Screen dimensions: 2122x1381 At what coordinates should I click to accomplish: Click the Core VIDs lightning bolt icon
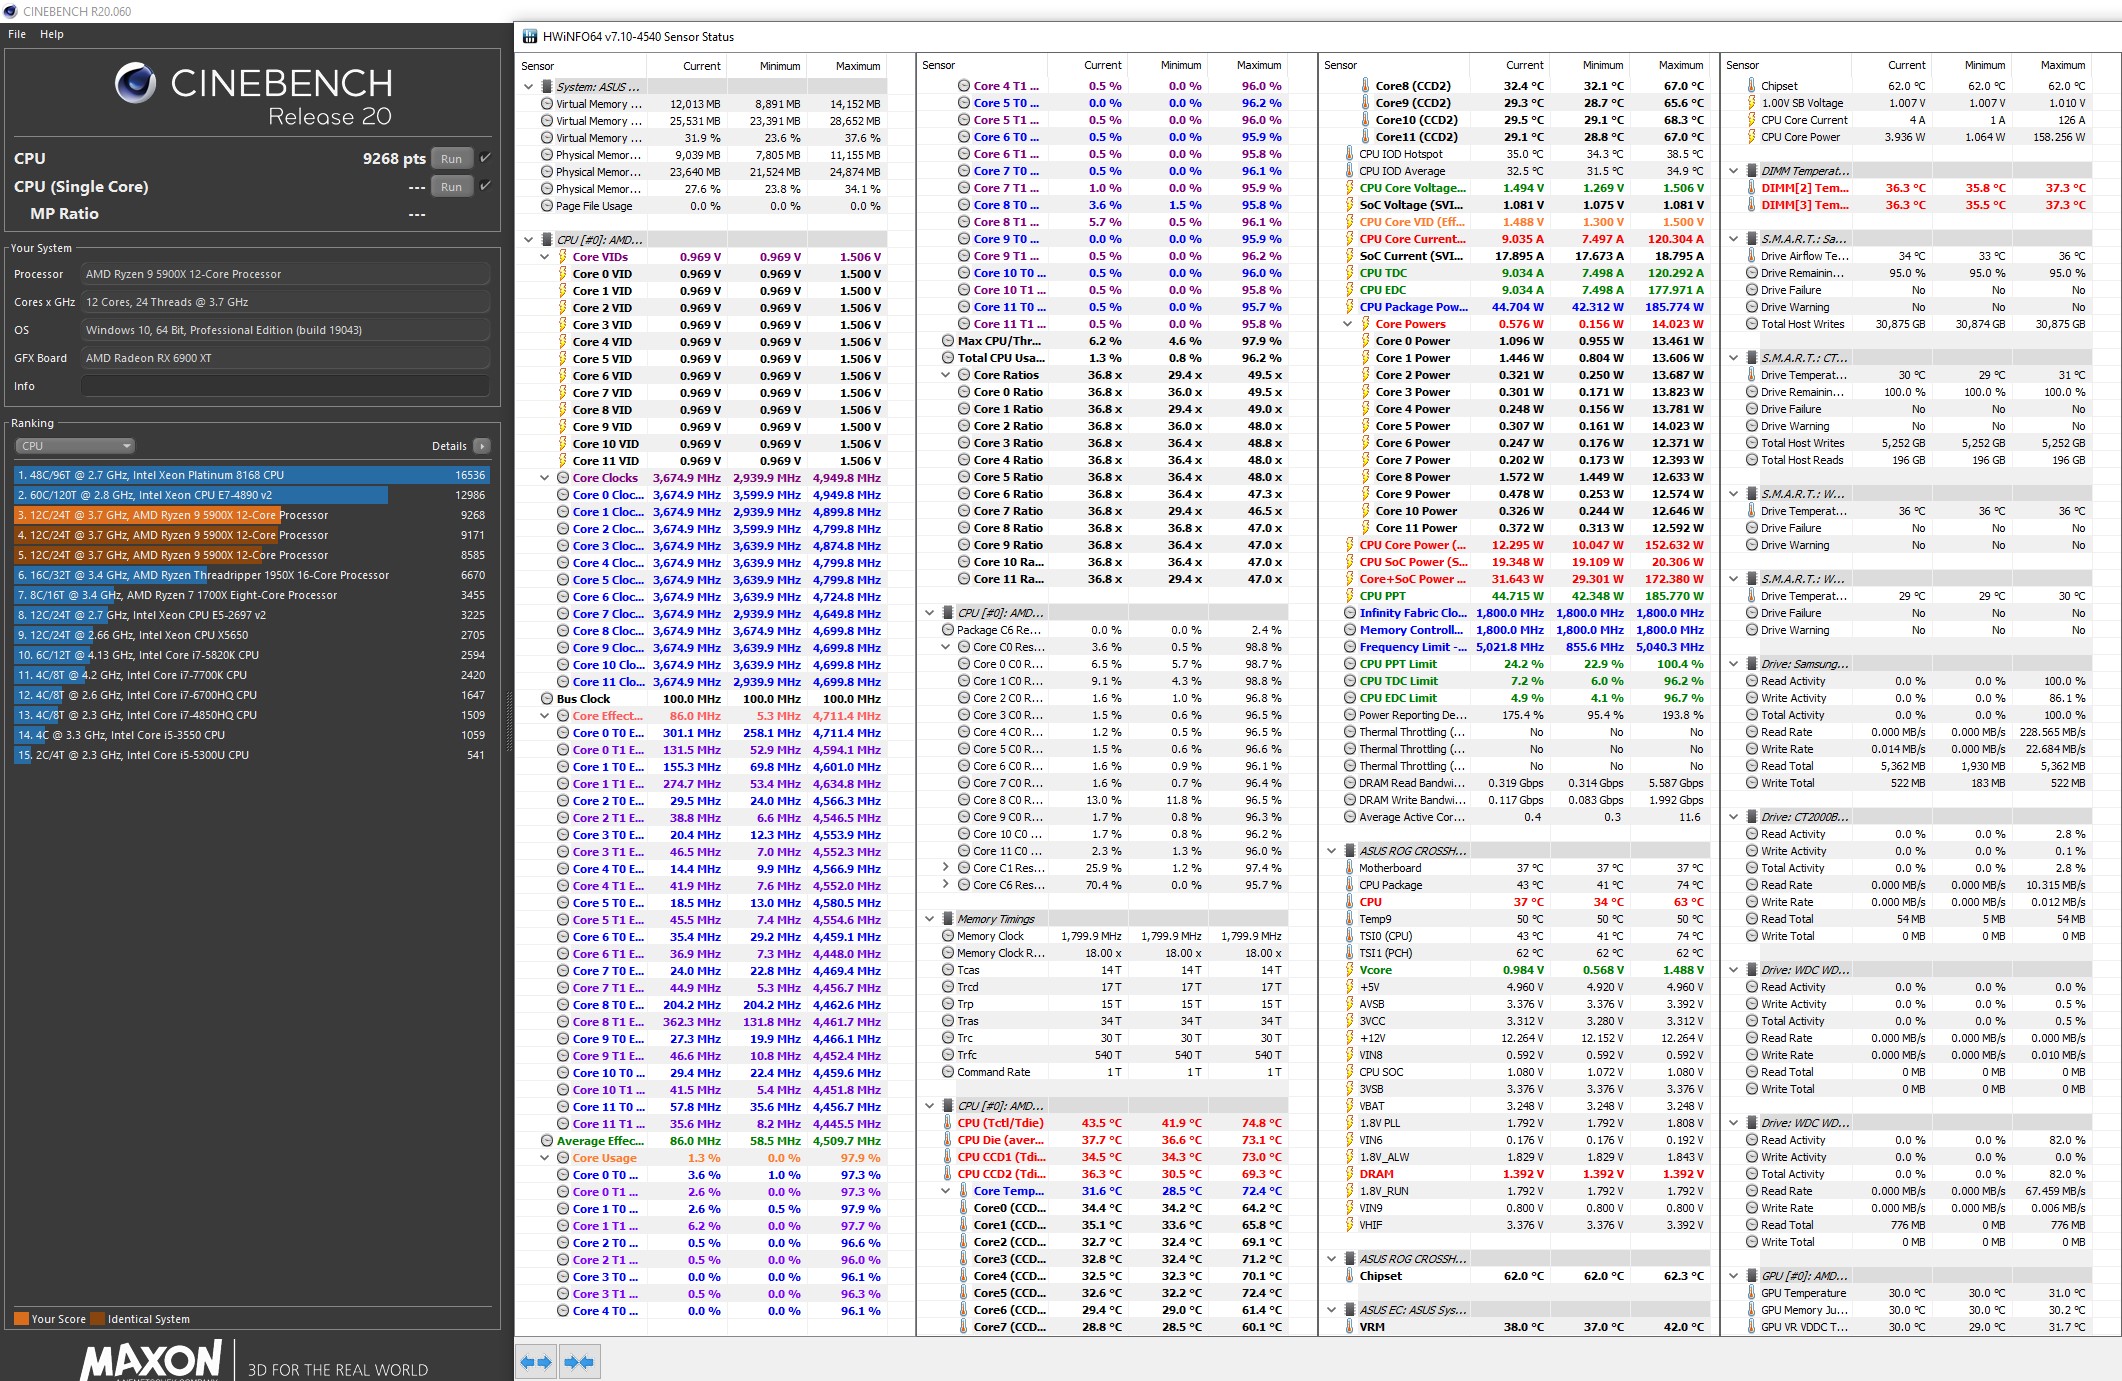pos(563,257)
